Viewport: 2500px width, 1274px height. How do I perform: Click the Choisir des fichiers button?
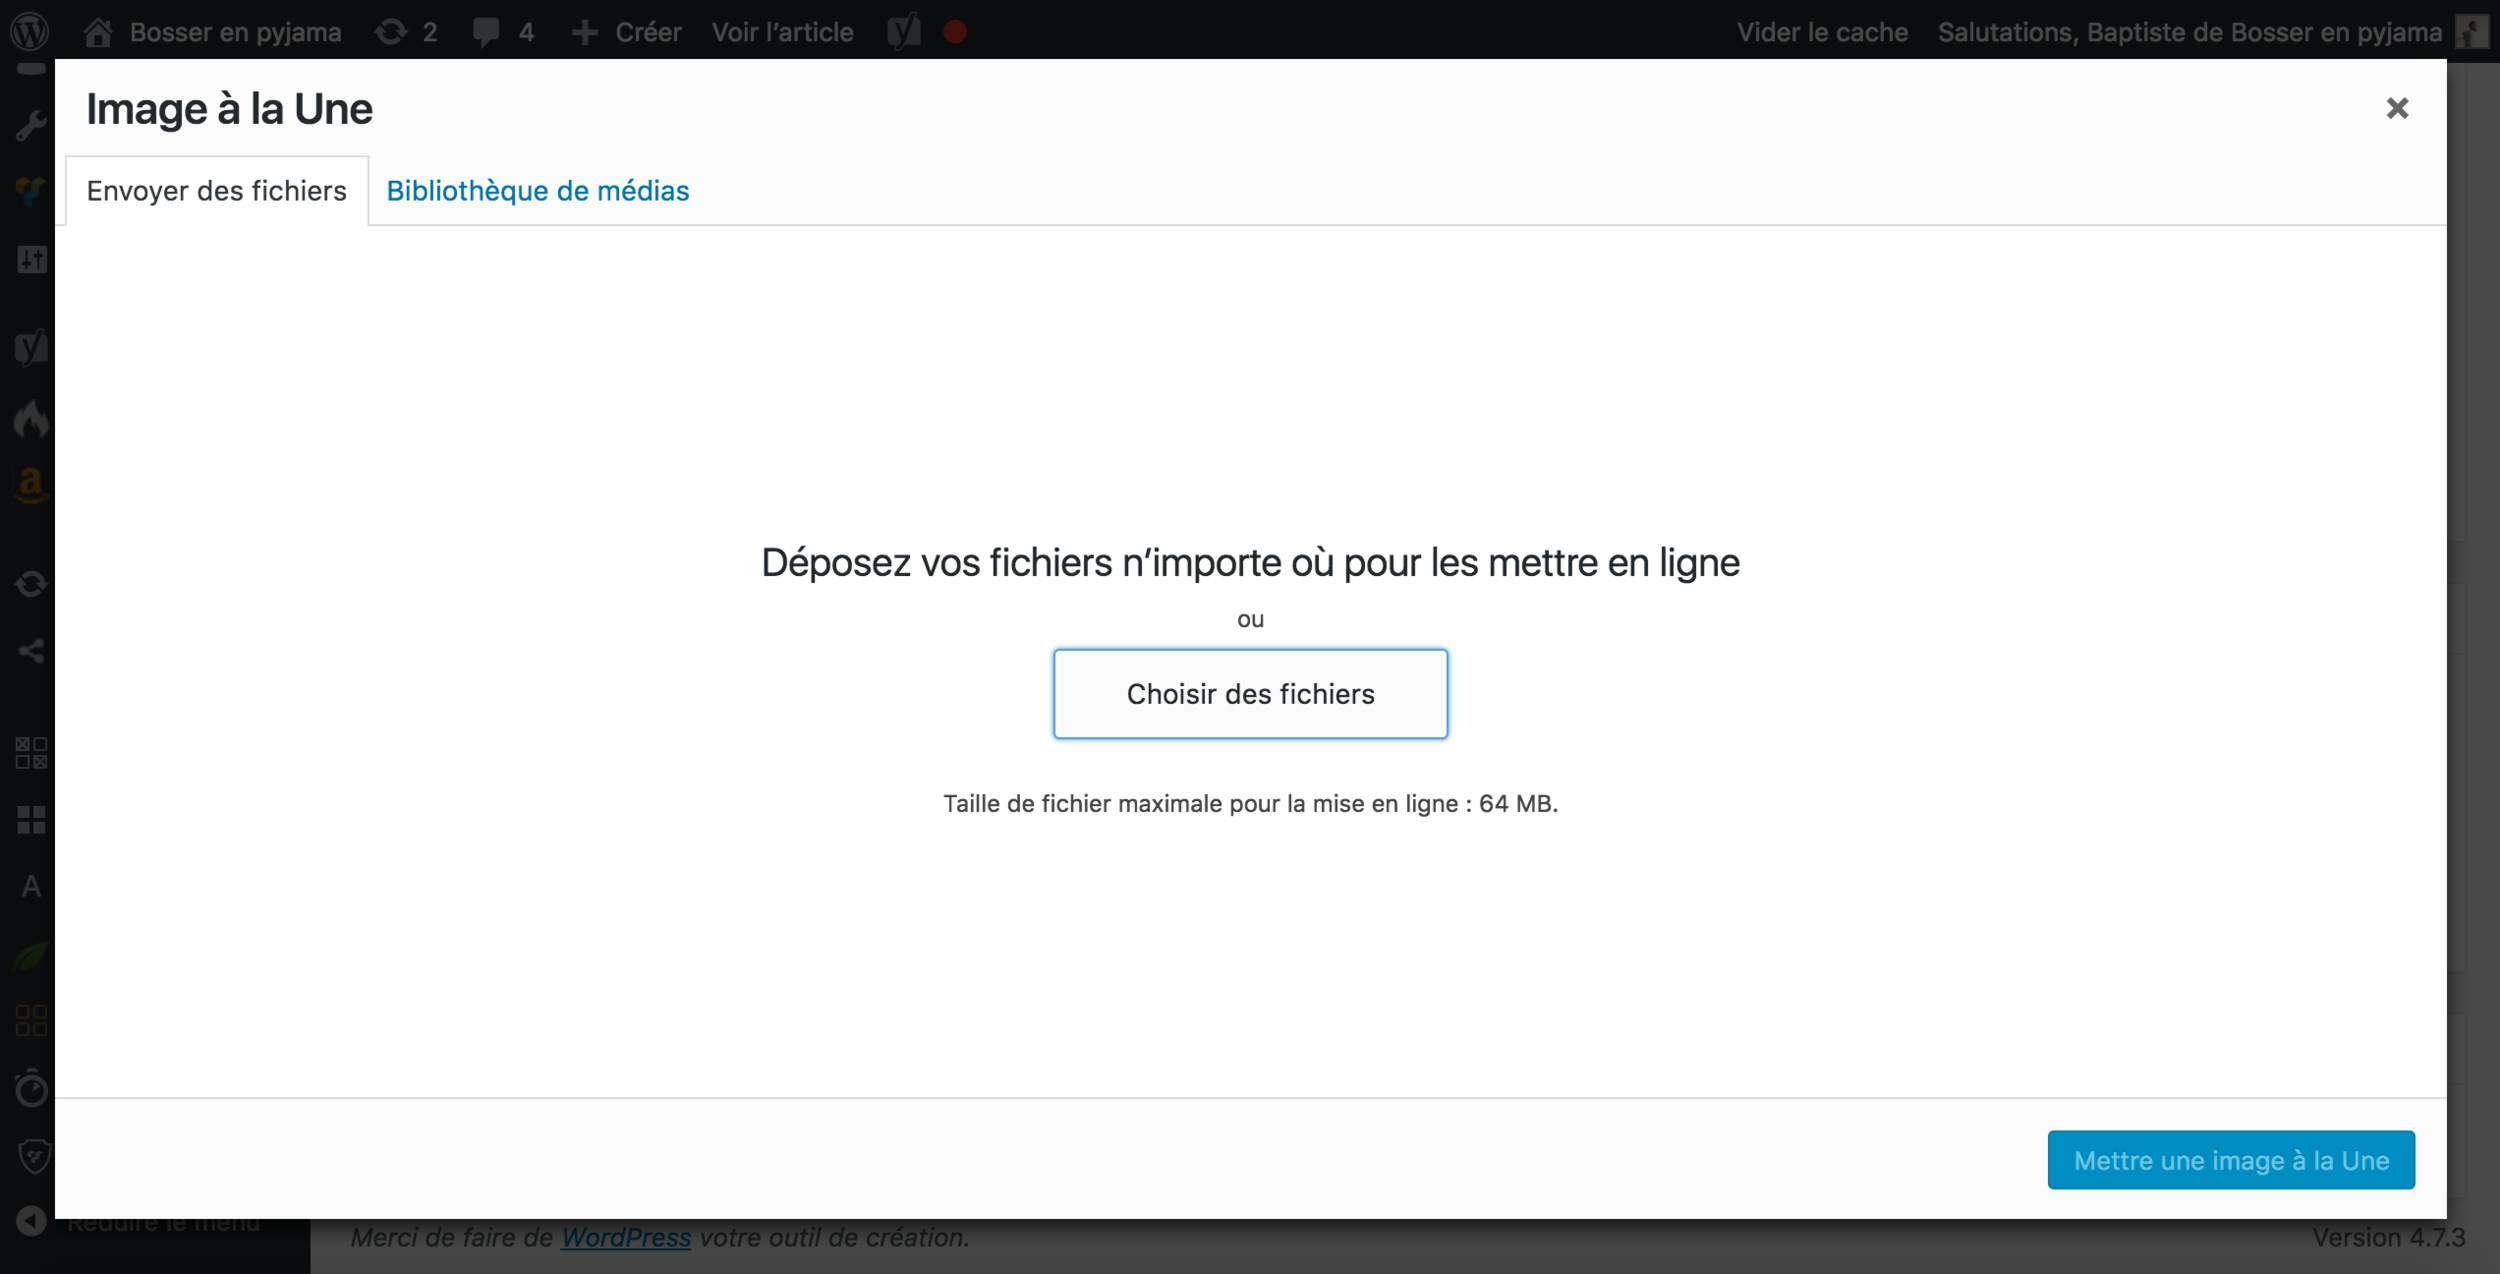[x=1249, y=693]
